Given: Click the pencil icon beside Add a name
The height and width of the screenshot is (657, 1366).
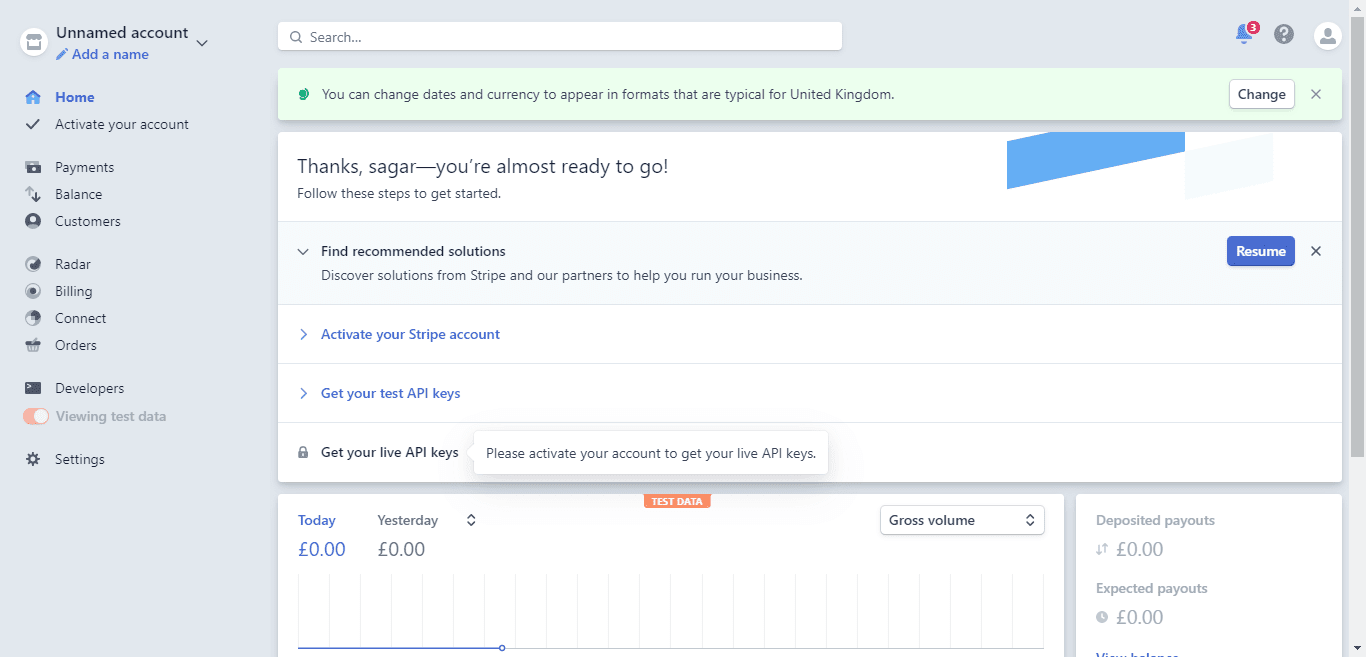Looking at the screenshot, I should (x=62, y=55).
